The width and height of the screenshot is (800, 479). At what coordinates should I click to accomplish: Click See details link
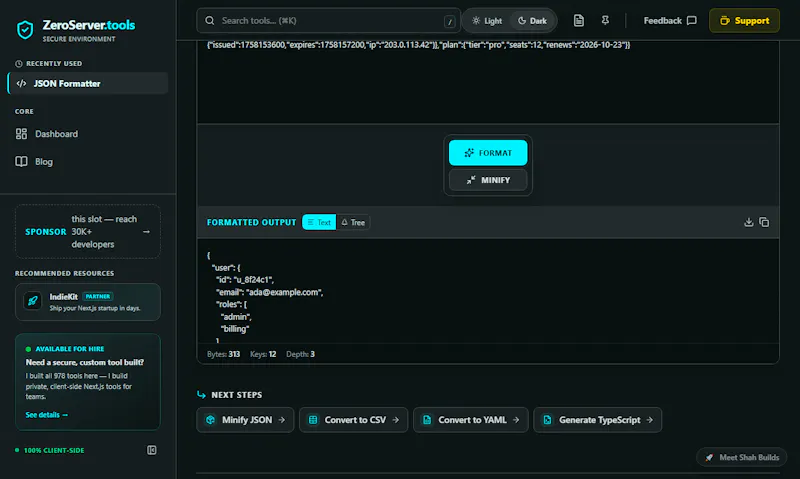pyautogui.click(x=46, y=415)
